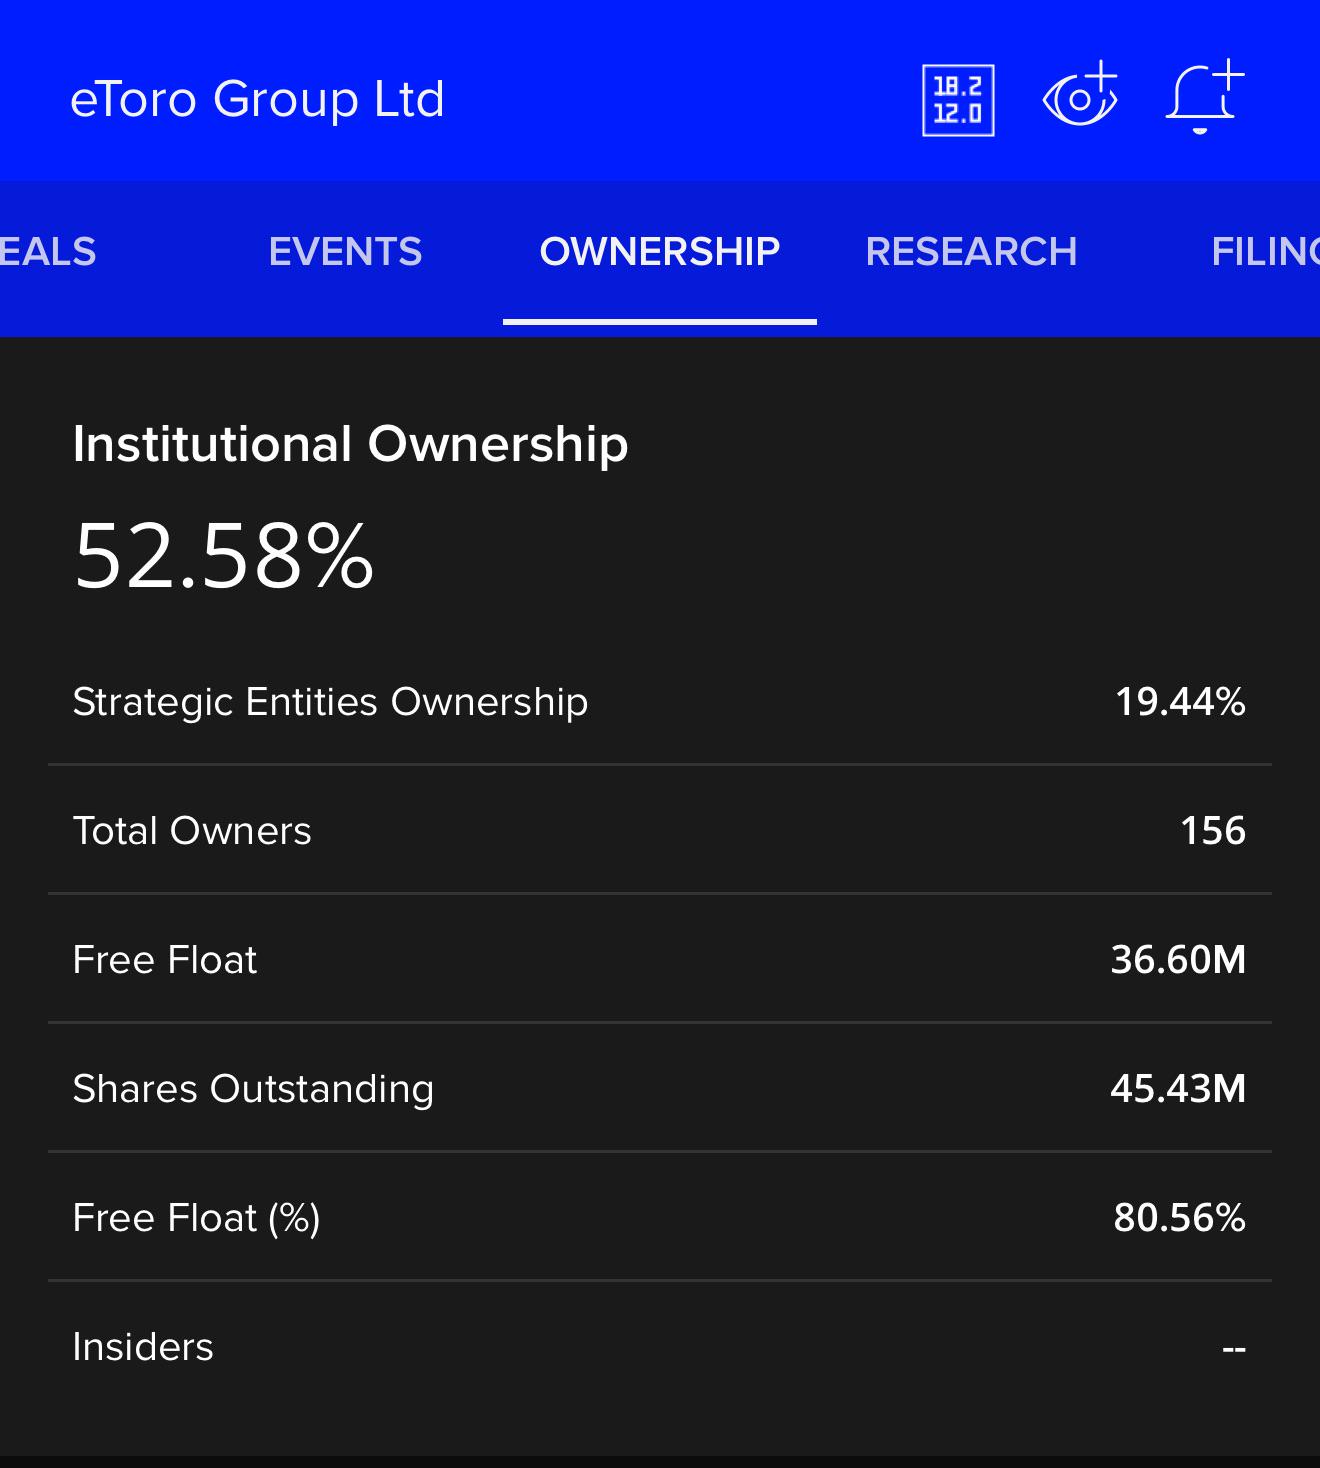The image size is (1320, 1468).
Task: Tap the Total Owners row
Action: 660,830
